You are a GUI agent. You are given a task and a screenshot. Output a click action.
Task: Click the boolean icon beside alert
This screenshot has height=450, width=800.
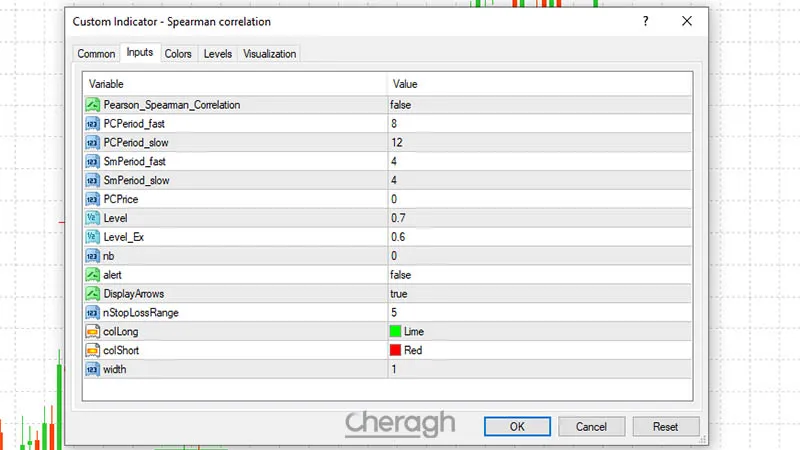coord(92,275)
